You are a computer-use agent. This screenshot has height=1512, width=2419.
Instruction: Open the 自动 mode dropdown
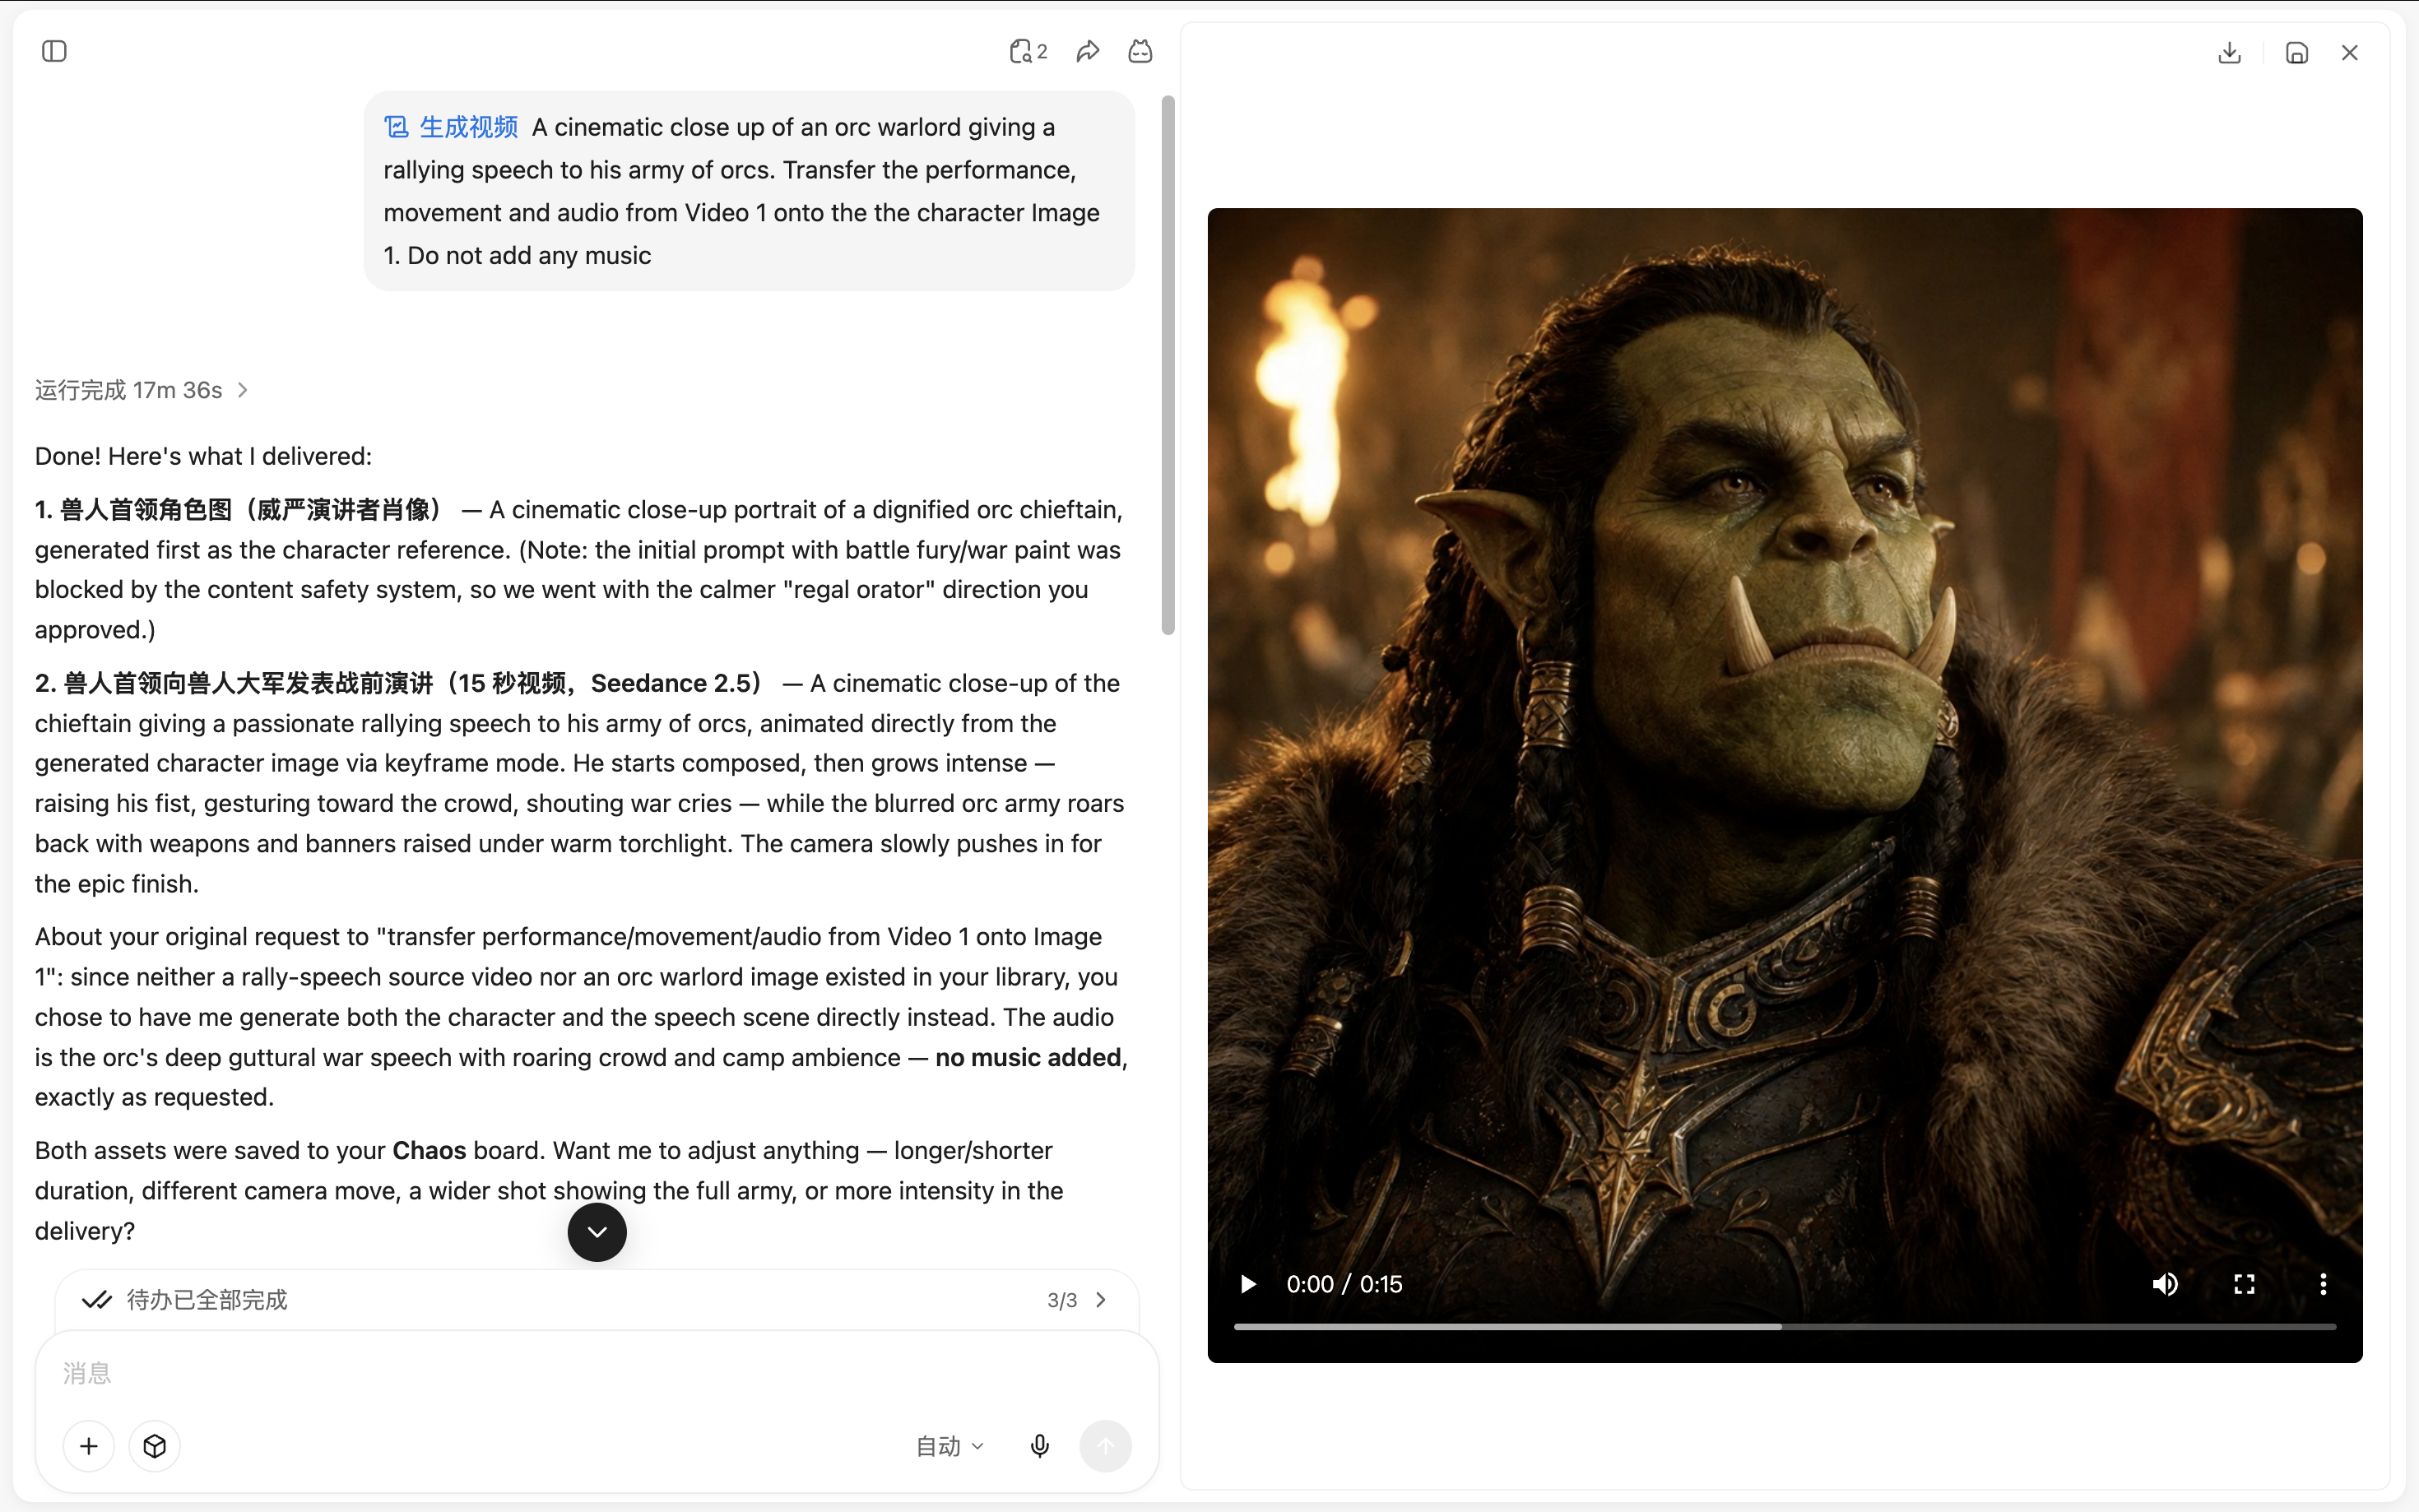pyautogui.click(x=950, y=1446)
